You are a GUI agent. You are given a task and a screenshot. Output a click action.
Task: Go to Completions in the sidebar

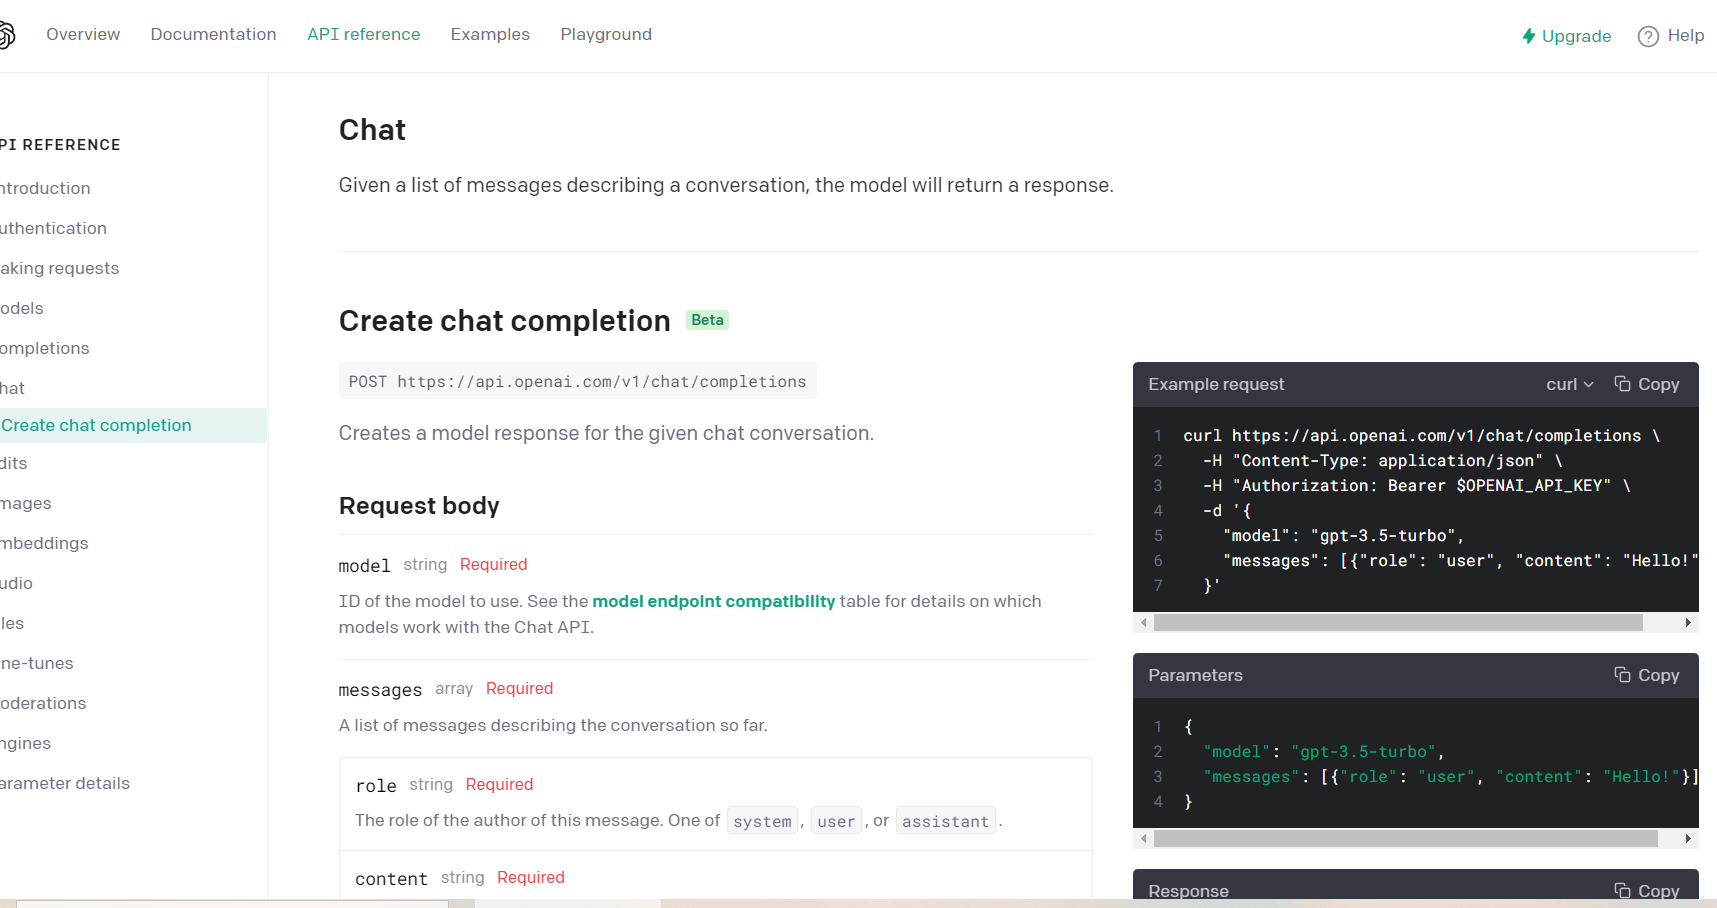coord(45,348)
